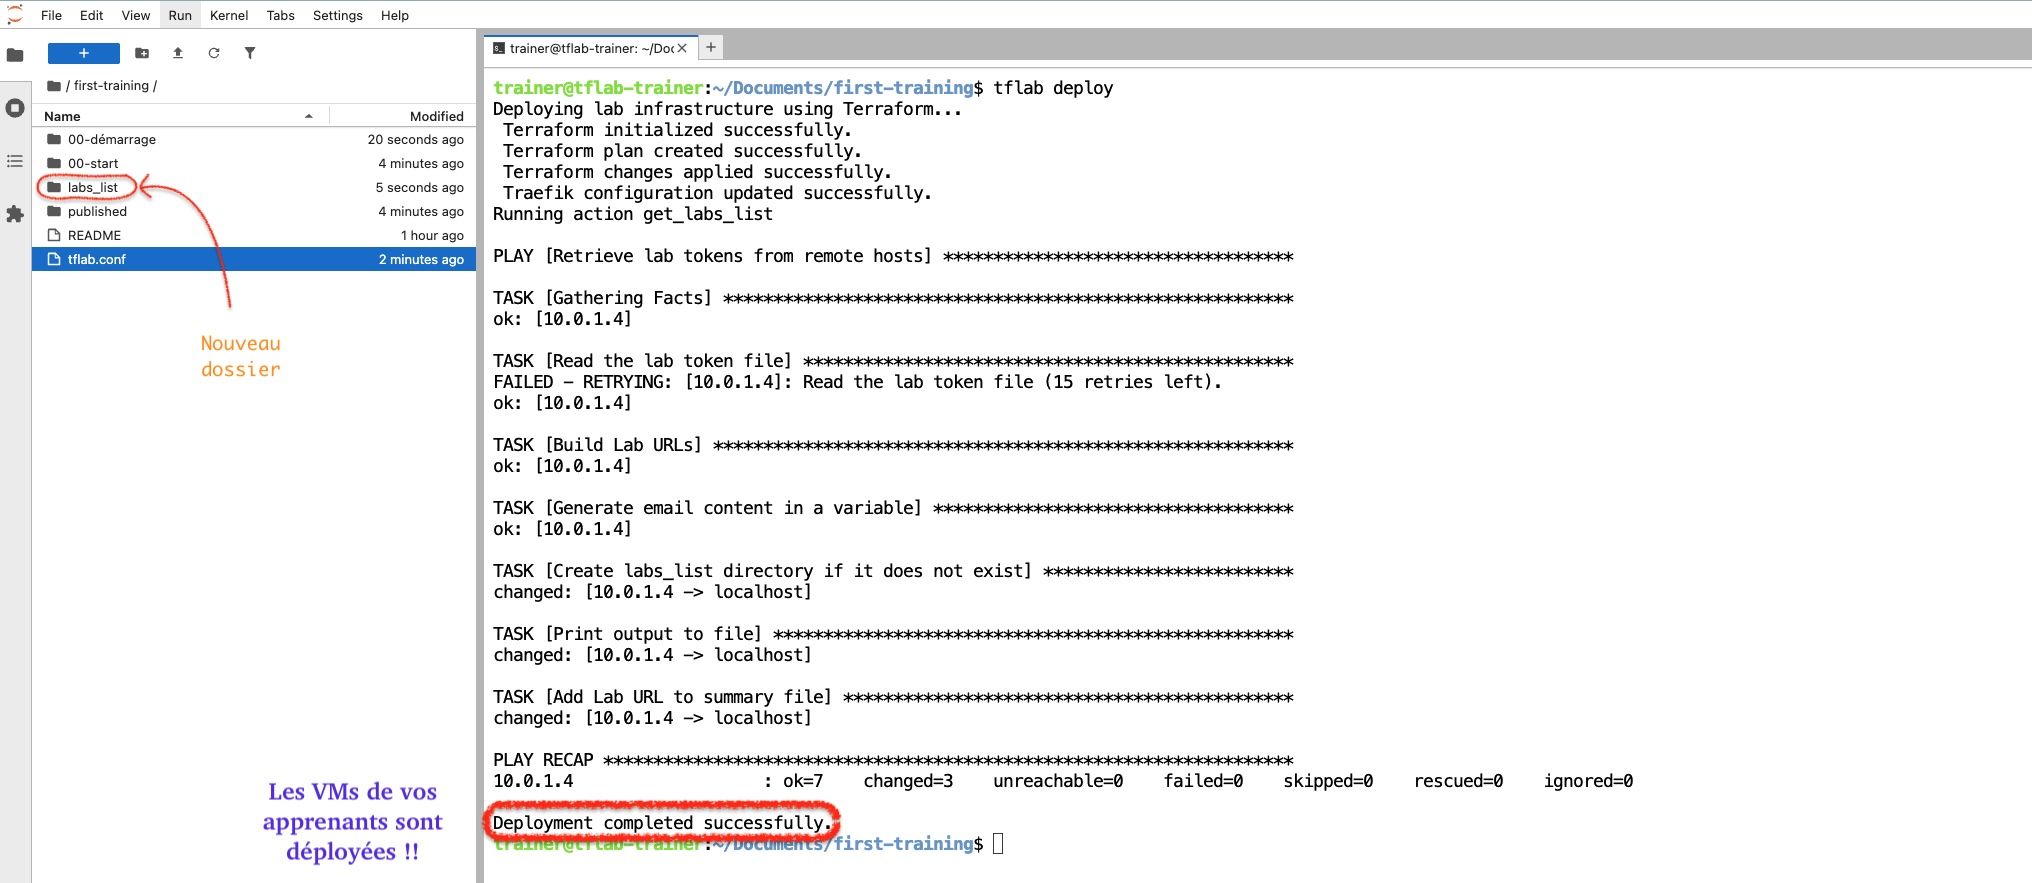Screen dimensions: 2032x883
Task: Close the trainer terminal tab
Action: 682,48
